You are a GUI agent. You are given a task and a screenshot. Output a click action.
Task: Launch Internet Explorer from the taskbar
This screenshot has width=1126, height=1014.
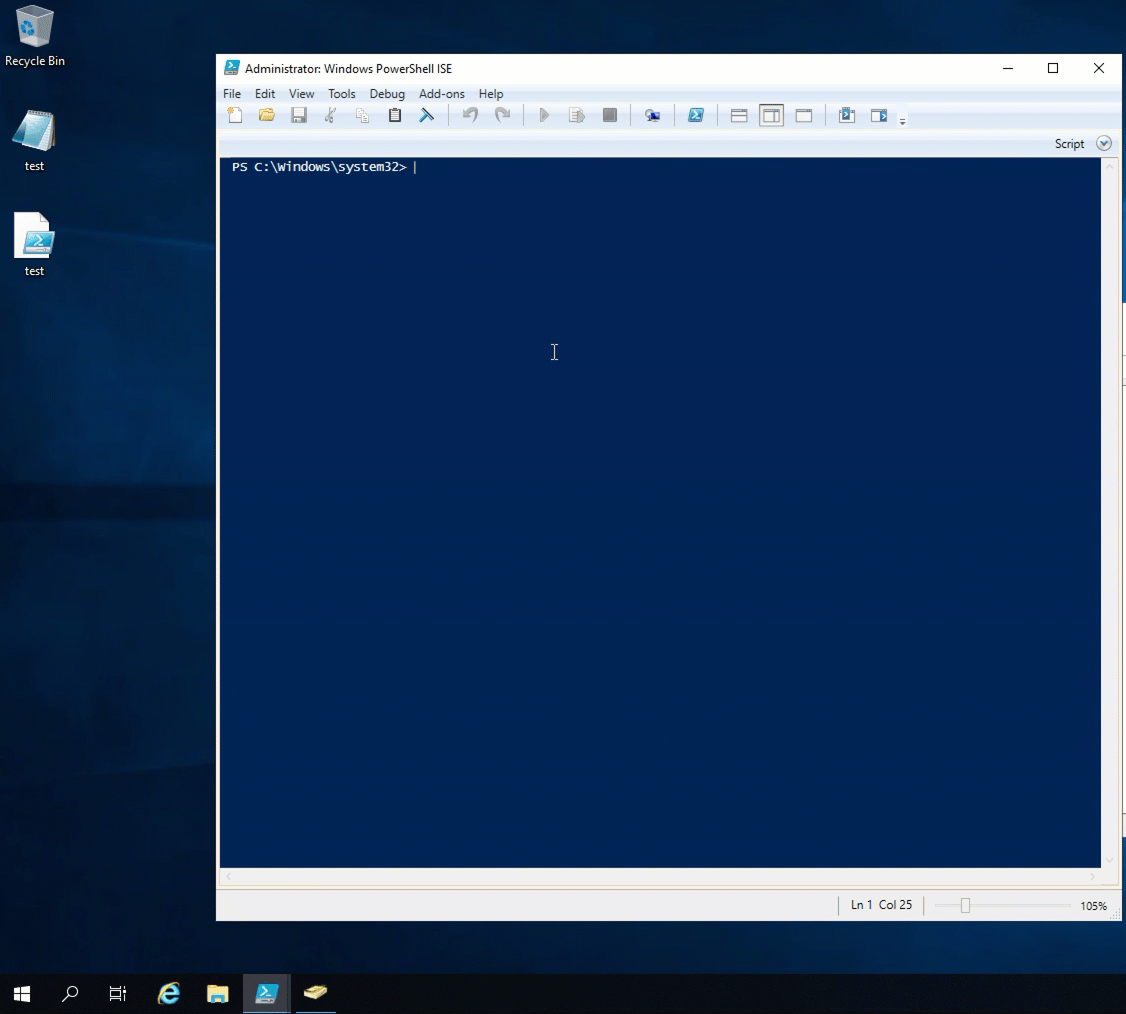pyautogui.click(x=169, y=994)
